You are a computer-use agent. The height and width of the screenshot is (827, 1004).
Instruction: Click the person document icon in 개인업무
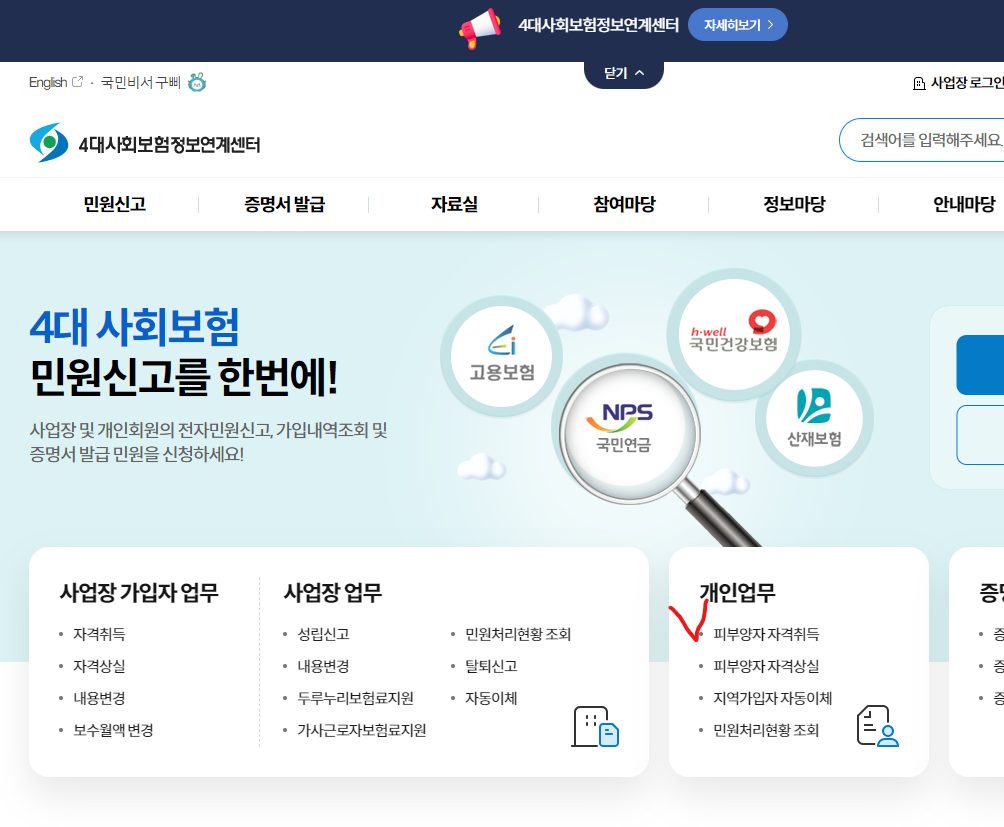click(878, 726)
